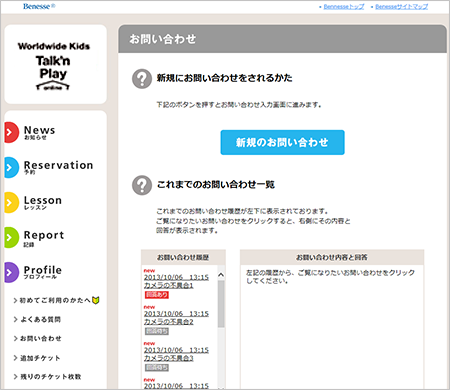
Task: Click the Talk'n Play logo
Action: point(53,66)
